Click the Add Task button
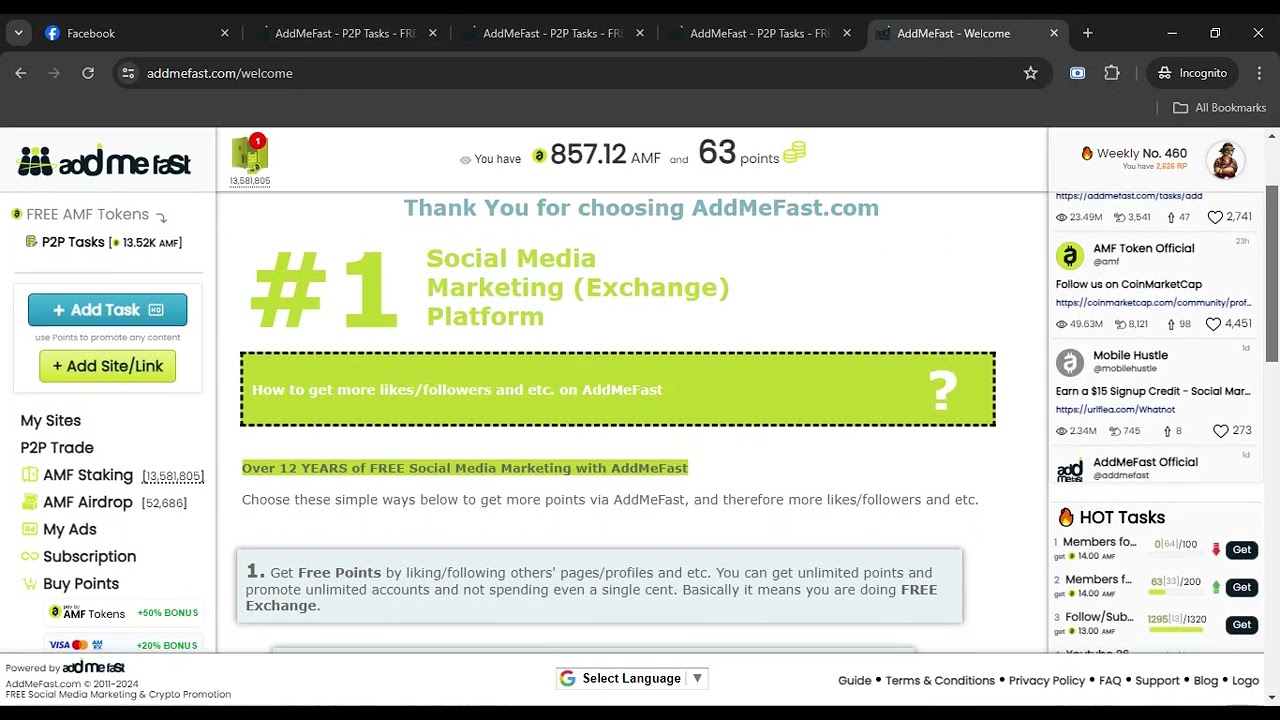The image size is (1280, 720). point(108,310)
